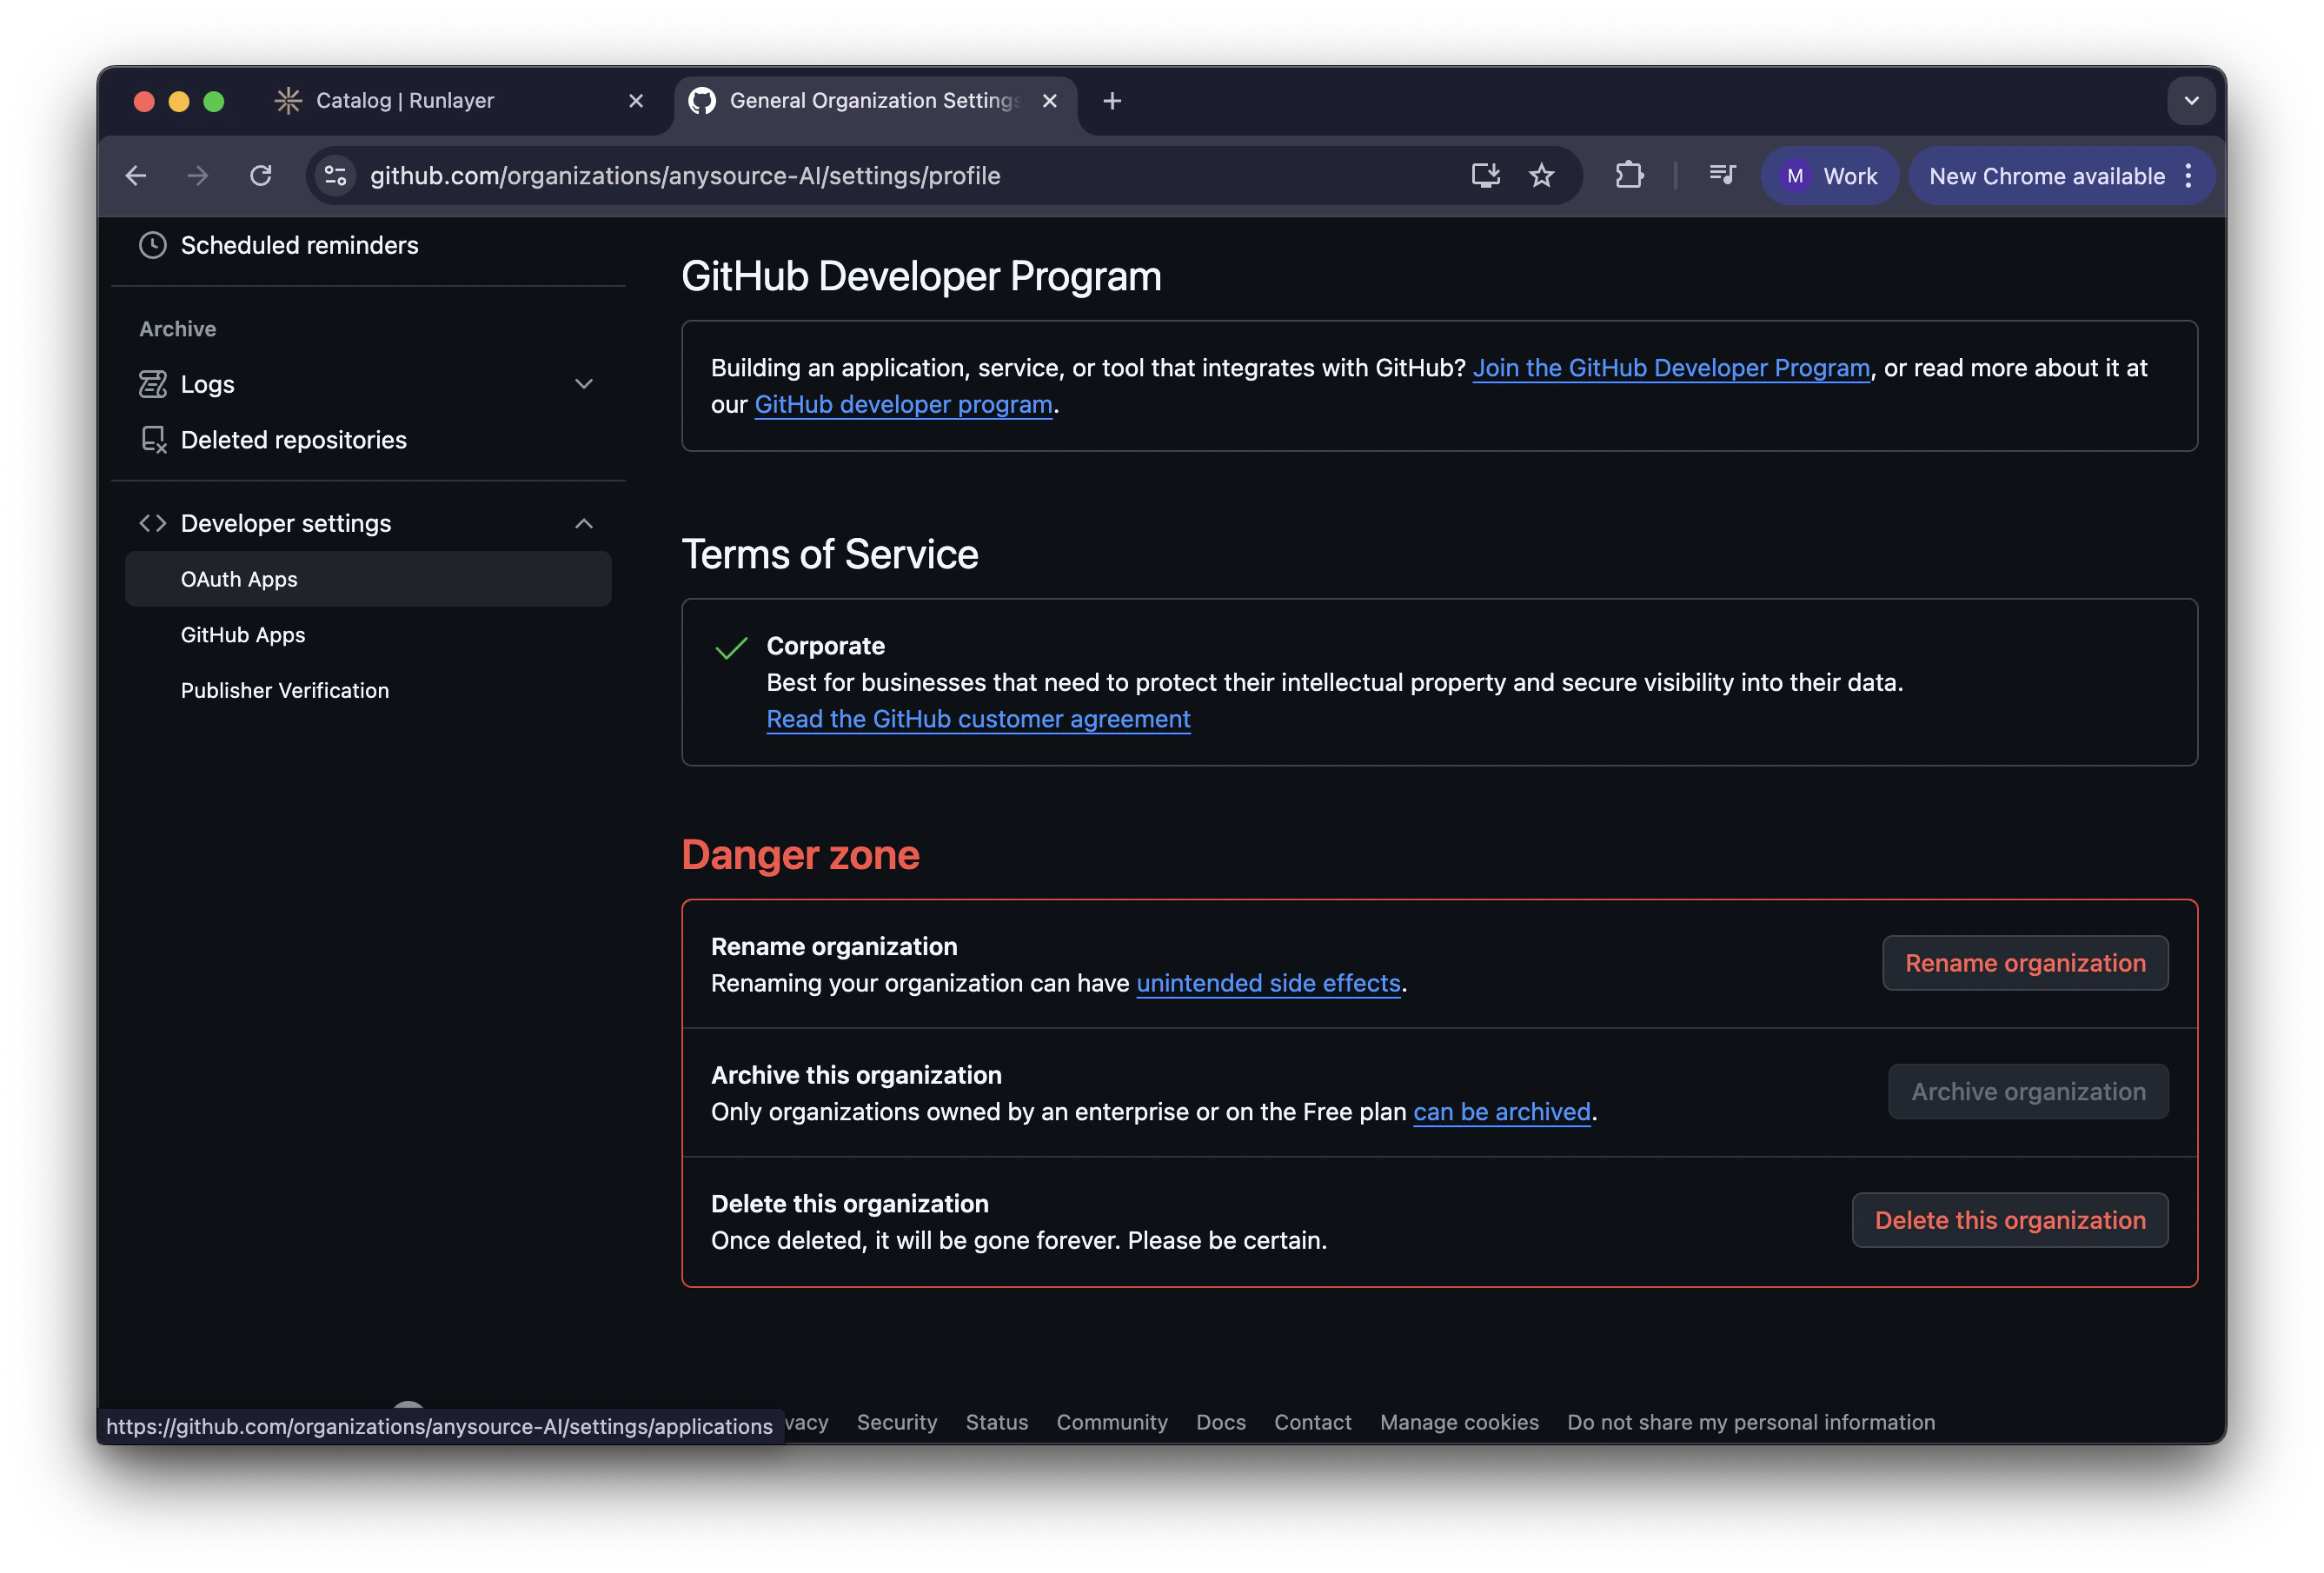2324x1573 pixels.
Task: Close the General Organization Settings tab
Action: point(1050,101)
